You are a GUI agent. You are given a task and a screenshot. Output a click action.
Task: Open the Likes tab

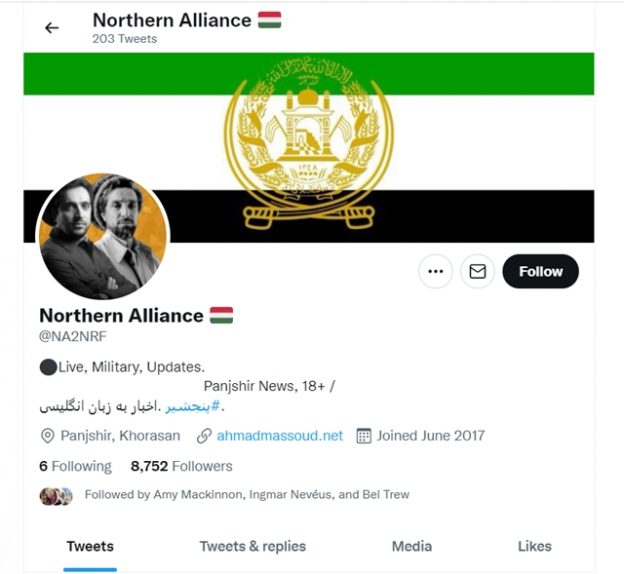534,546
